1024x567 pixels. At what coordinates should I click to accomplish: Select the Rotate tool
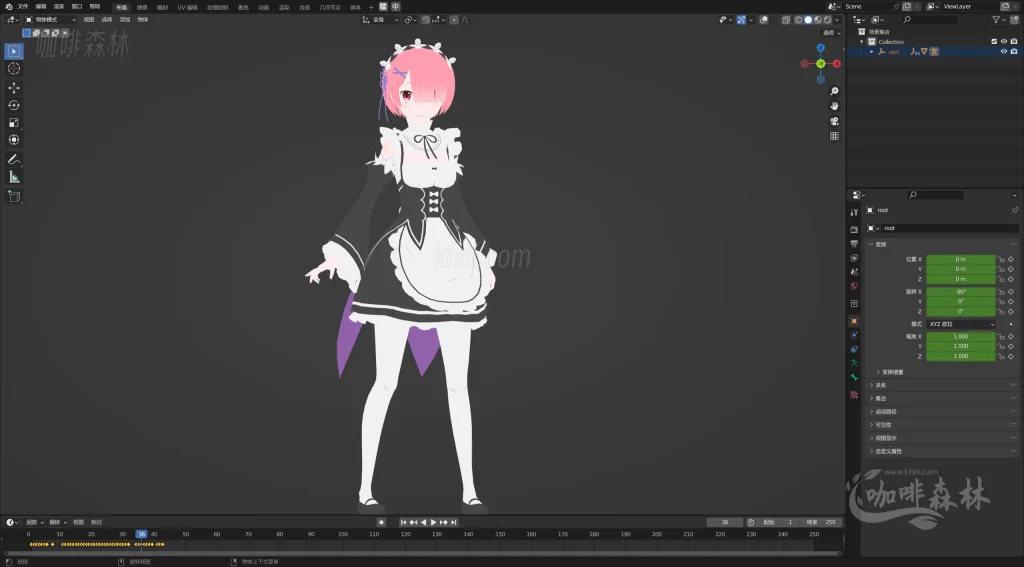coord(14,105)
